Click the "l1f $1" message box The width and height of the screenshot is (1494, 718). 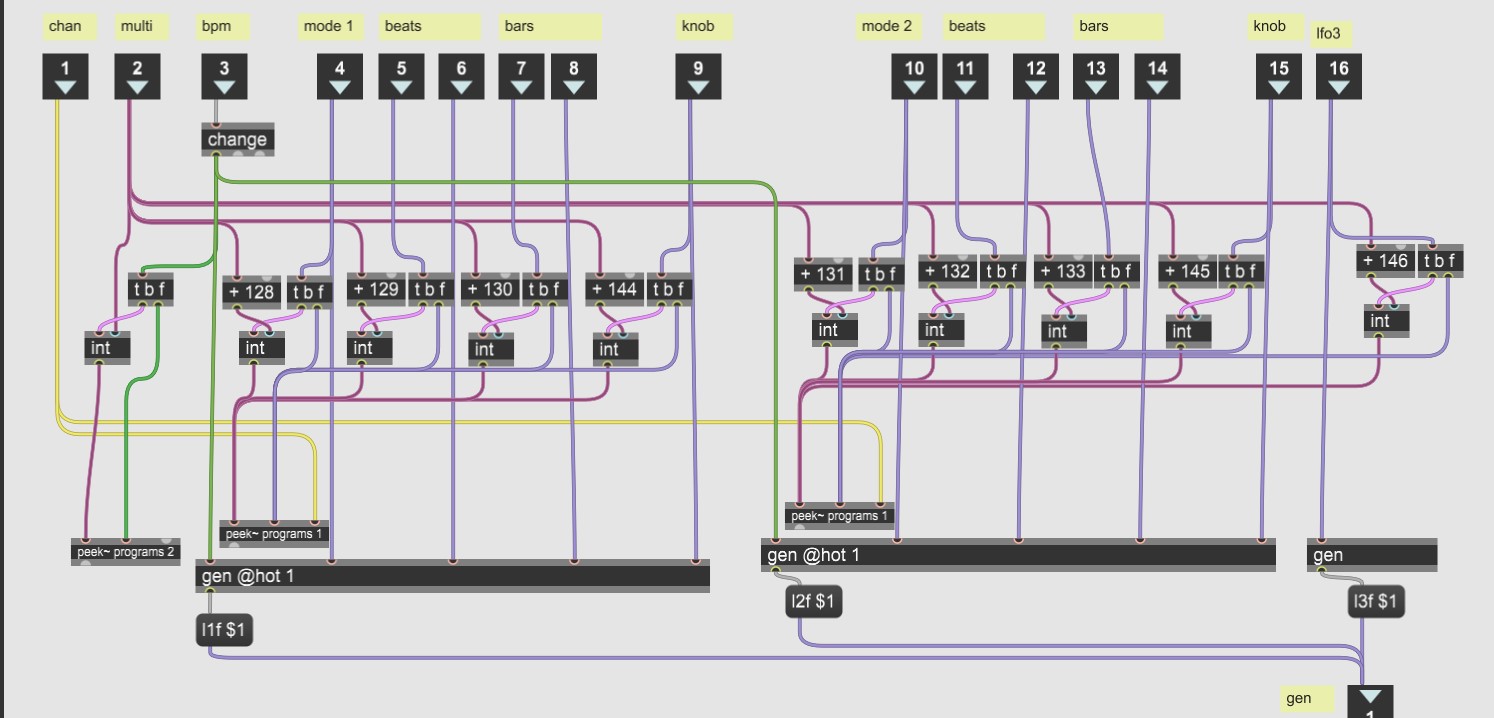[223, 630]
